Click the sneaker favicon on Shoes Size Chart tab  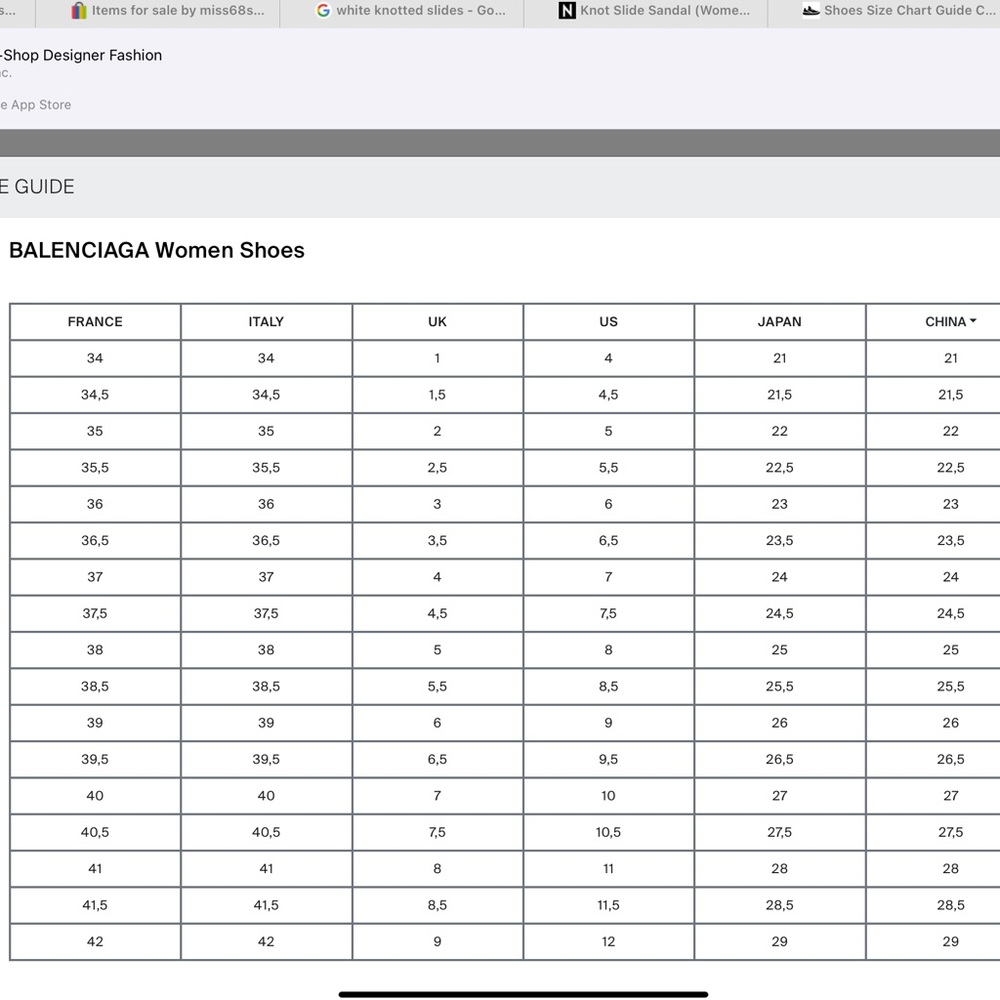811,11
